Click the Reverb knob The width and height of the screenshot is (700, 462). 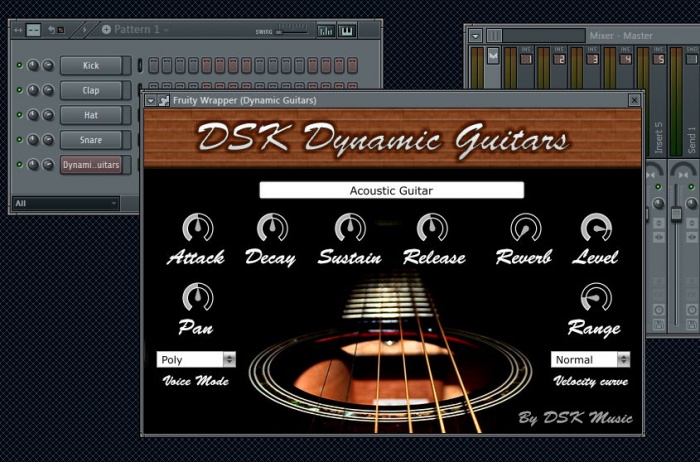525,228
